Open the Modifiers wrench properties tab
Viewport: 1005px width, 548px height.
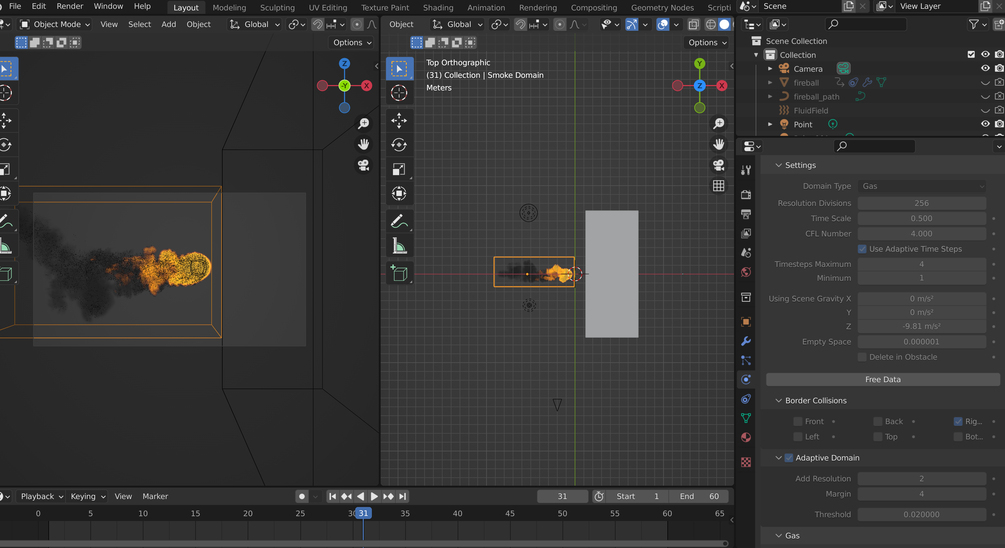coord(746,342)
